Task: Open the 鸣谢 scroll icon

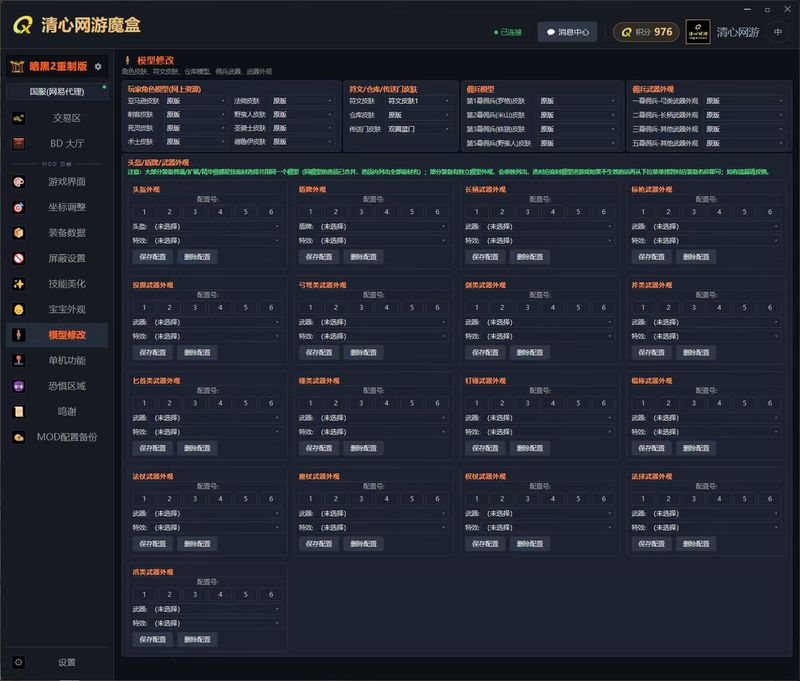Action: click(19, 412)
